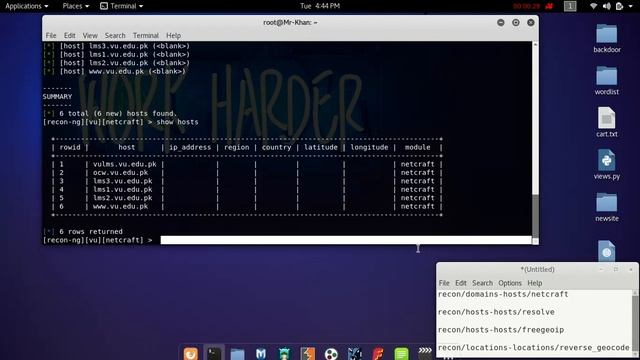Click '6 rows returned' message
Image resolution: width=640 pixels, height=360 pixels.
pyautogui.click(x=91, y=231)
